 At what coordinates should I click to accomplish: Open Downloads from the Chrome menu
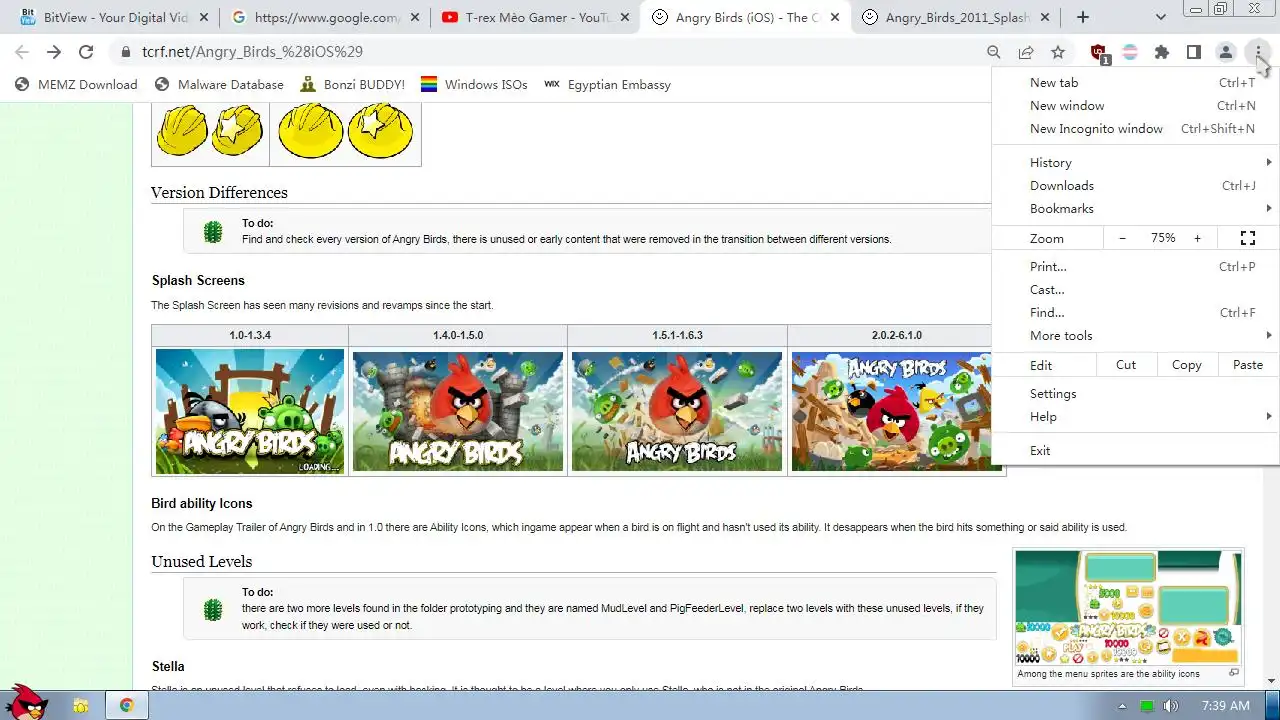click(1135, 186)
